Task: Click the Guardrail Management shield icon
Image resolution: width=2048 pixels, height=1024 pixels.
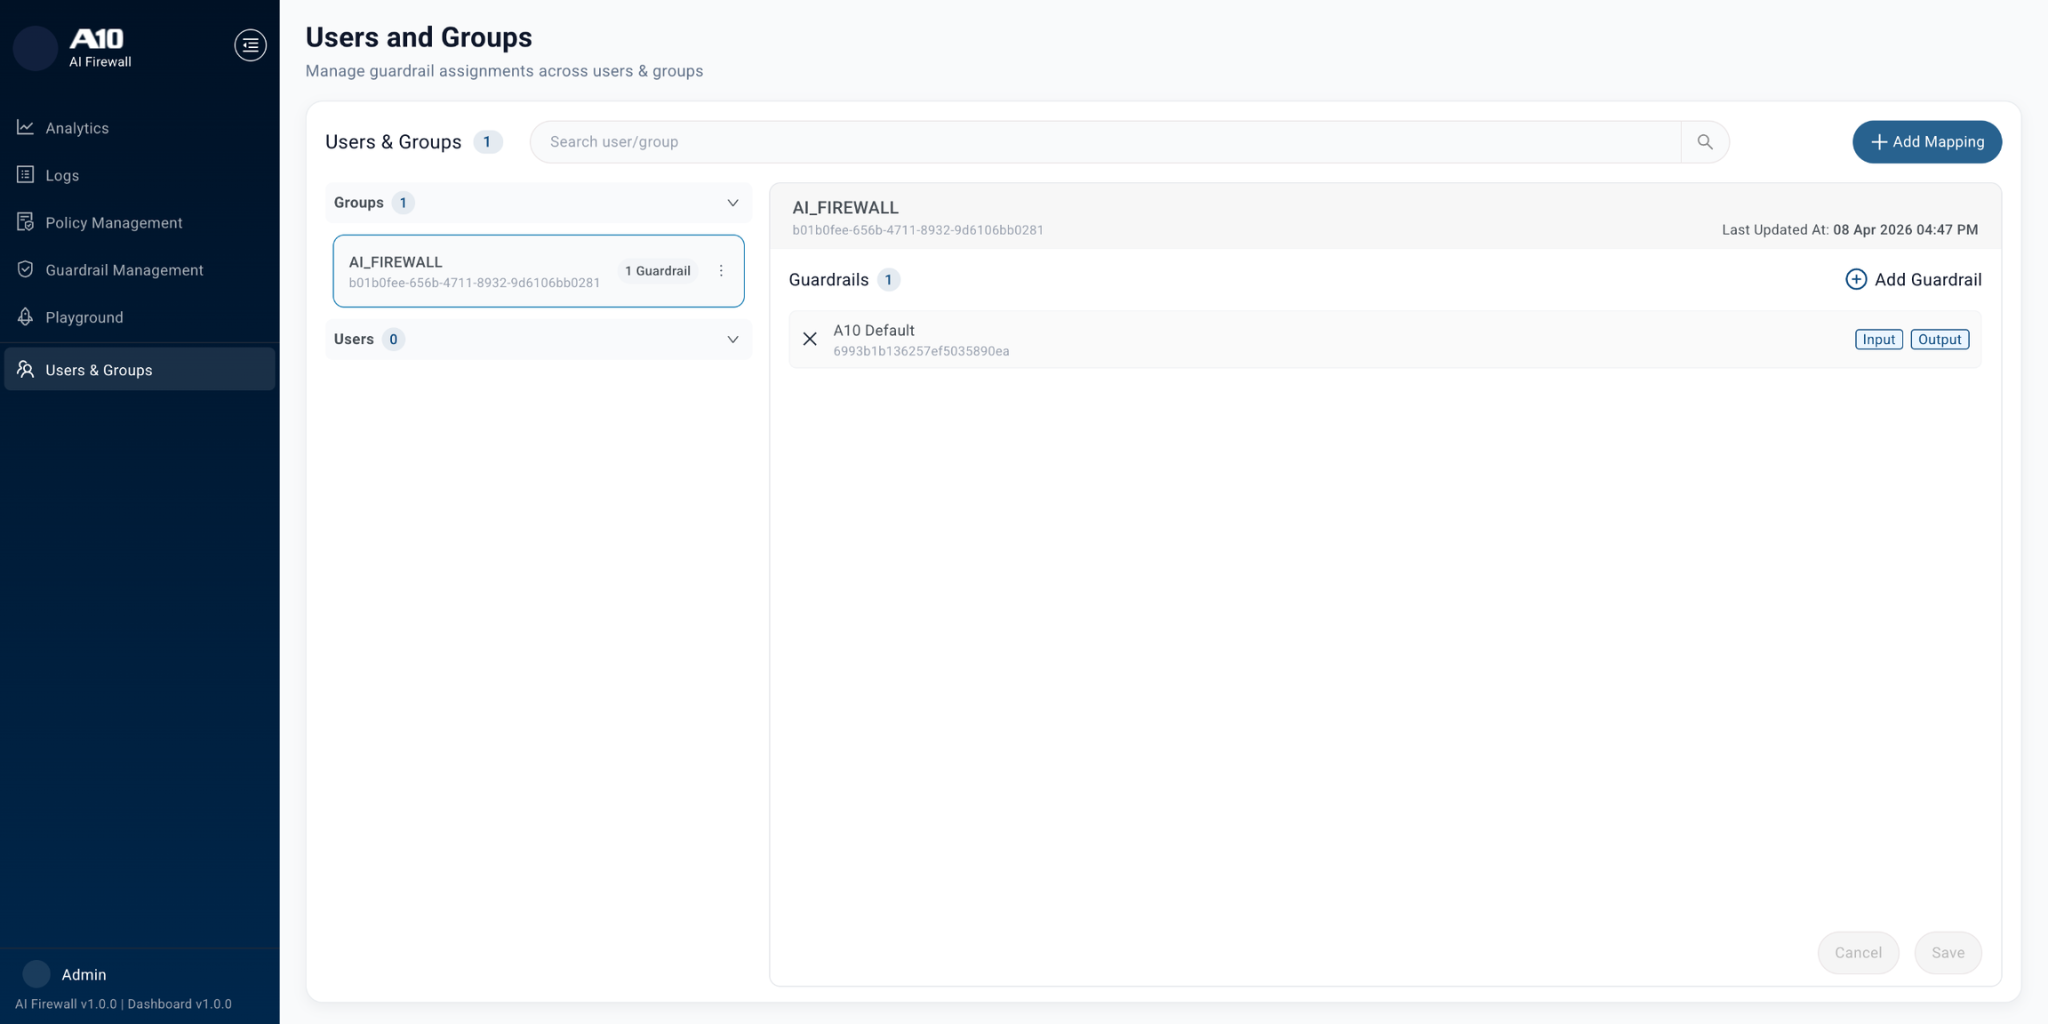Action: (25, 270)
